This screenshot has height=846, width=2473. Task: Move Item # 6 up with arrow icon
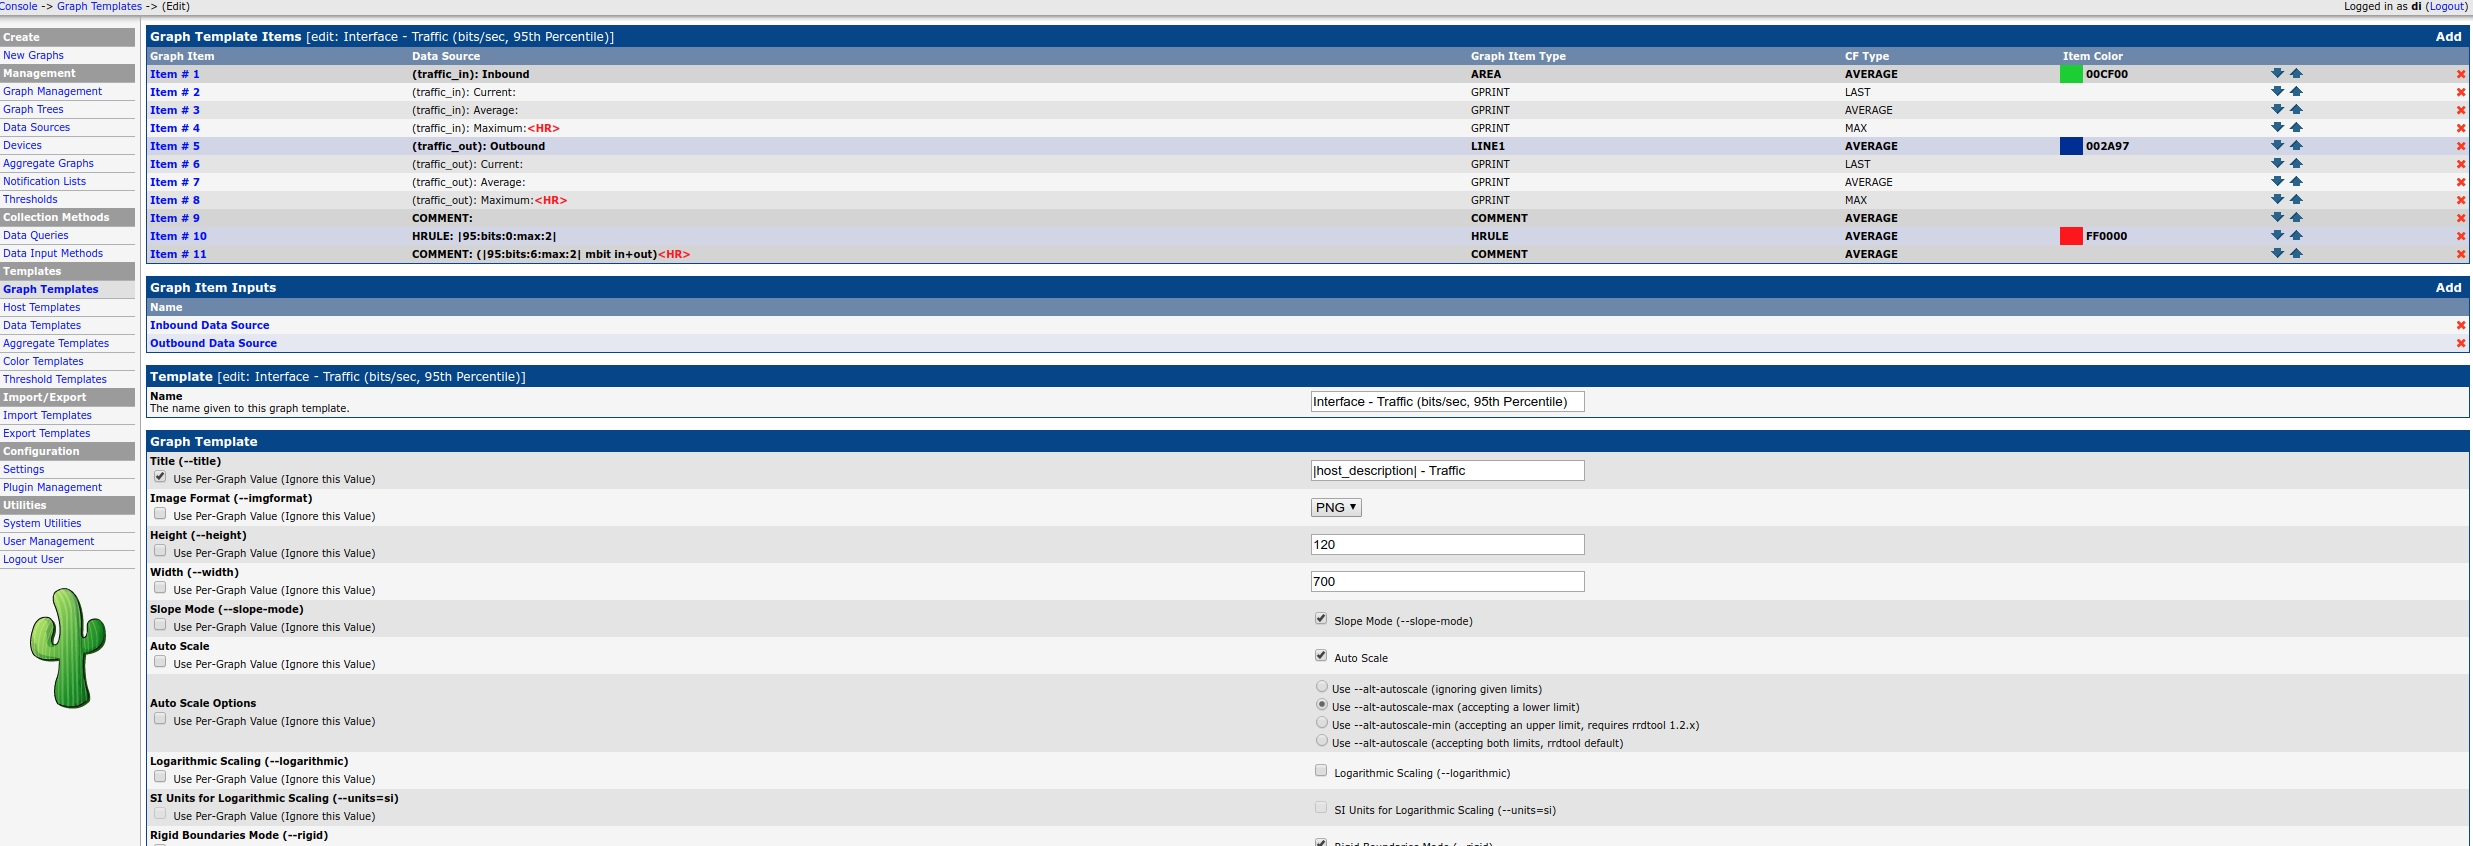coord(2296,163)
